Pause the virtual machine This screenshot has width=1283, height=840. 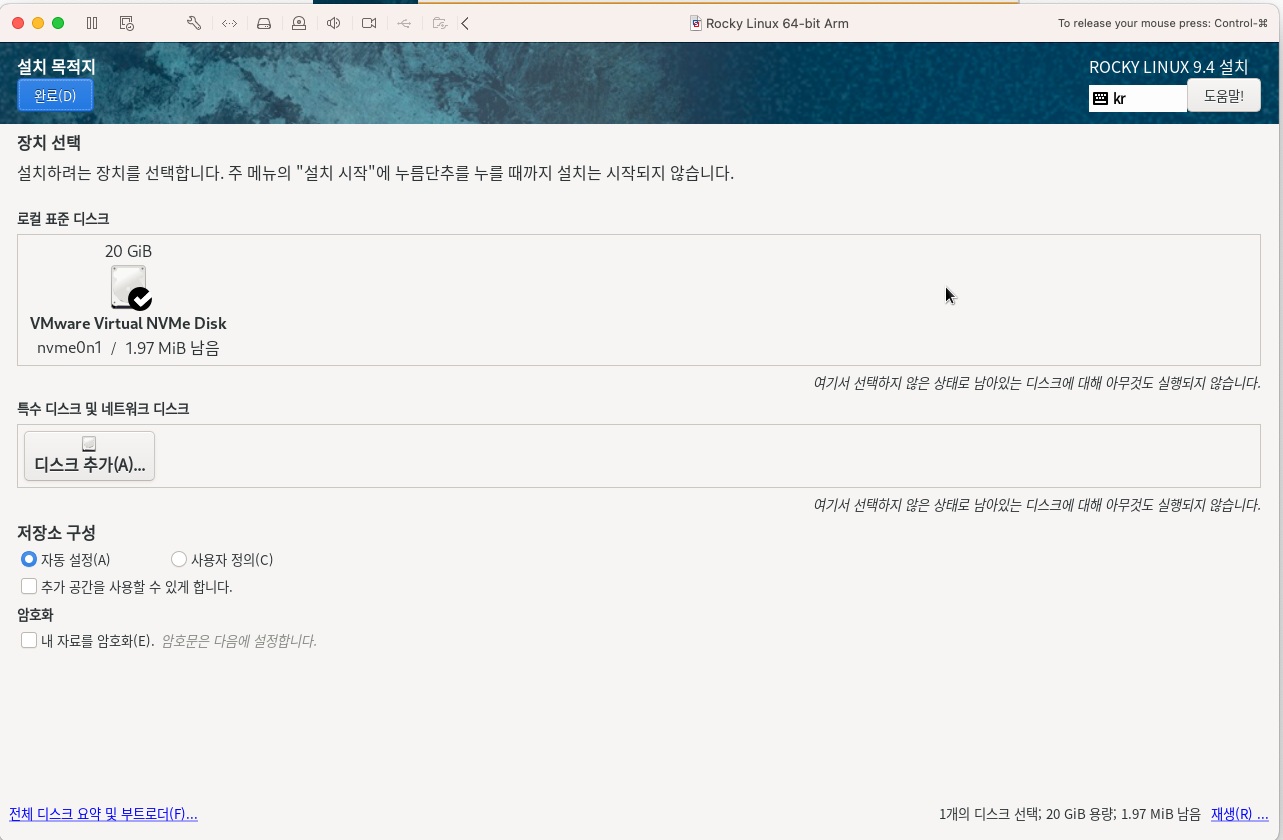click(x=92, y=23)
